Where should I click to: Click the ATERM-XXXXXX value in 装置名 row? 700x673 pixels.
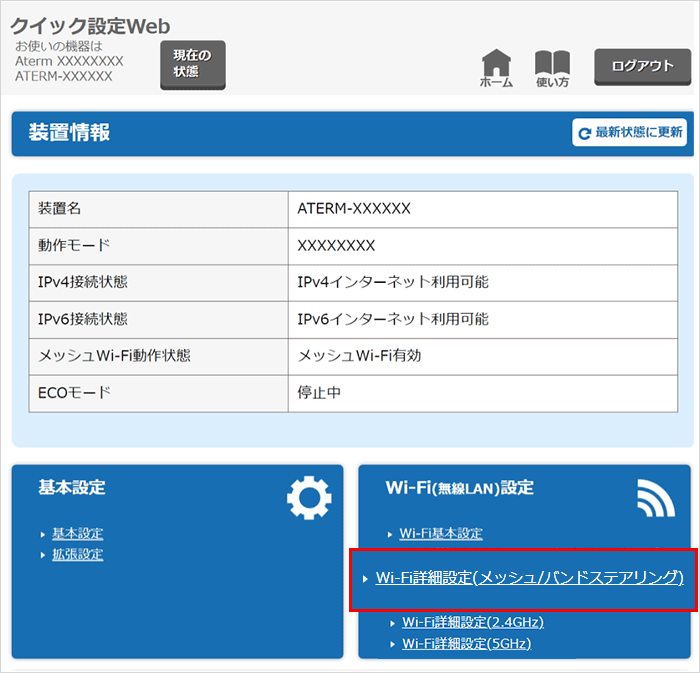click(354, 209)
